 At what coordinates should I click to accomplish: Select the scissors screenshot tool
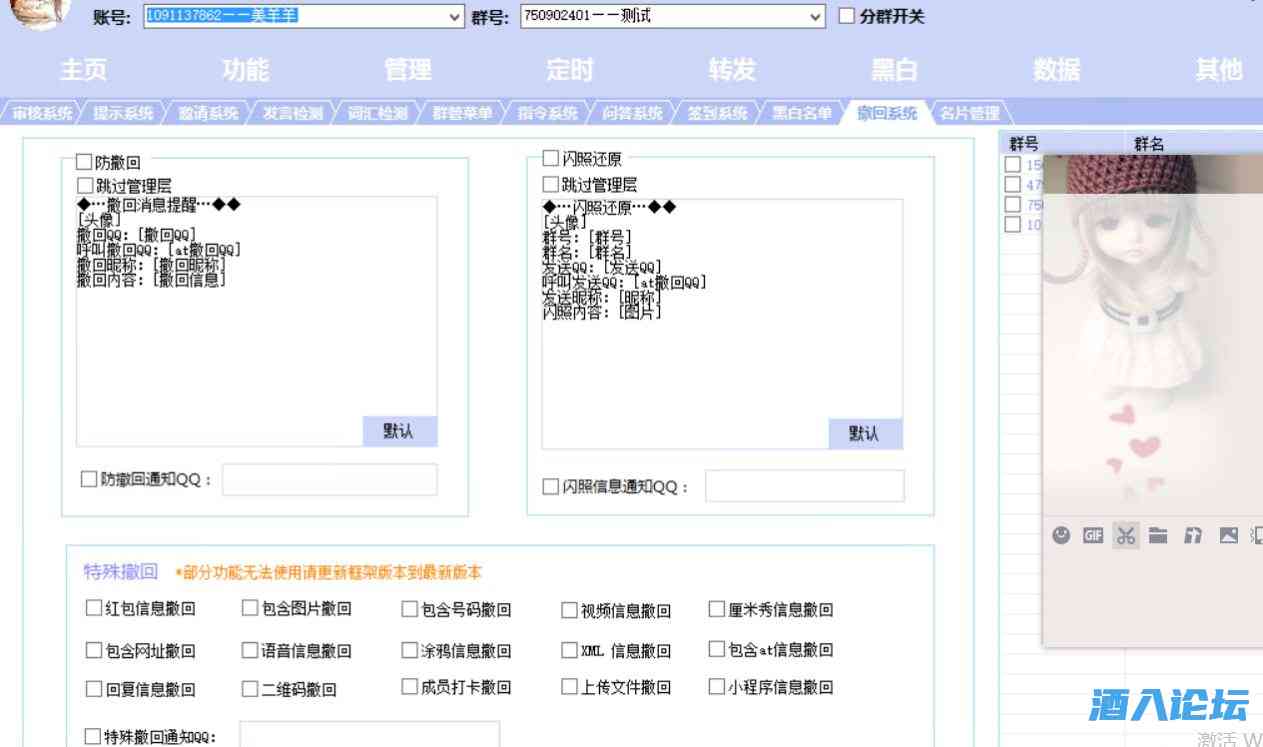[1126, 535]
